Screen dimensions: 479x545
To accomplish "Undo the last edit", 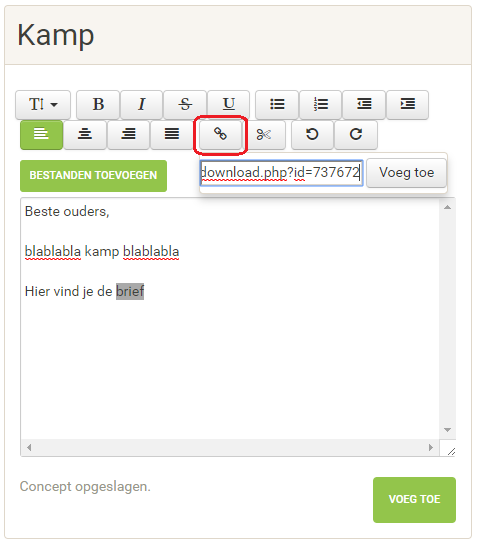I will 312,135.
